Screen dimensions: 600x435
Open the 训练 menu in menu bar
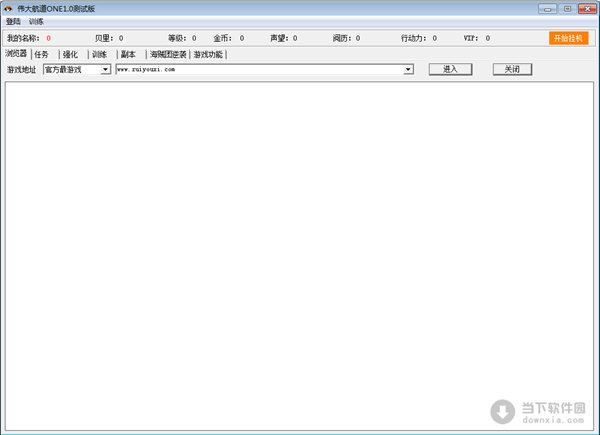(36, 21)
